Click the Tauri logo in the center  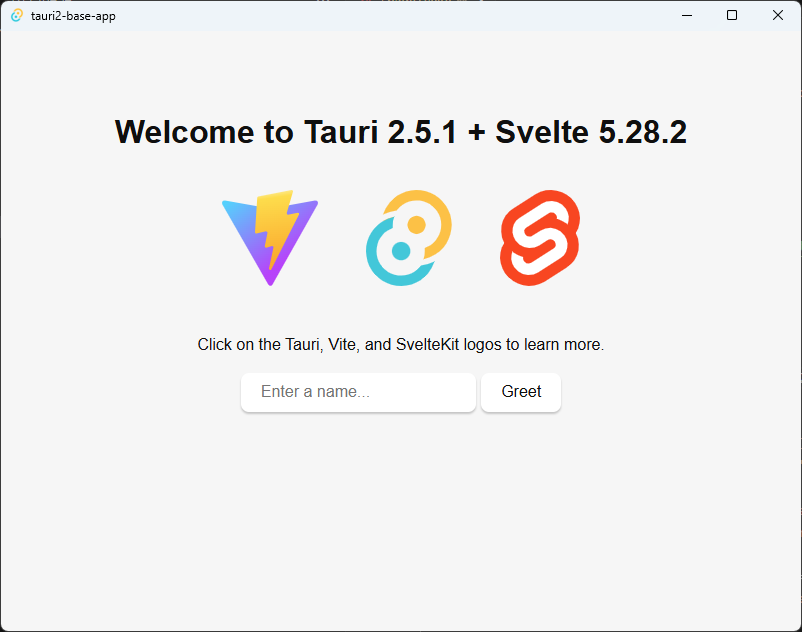pyautogui.click(x=409, y=238)
